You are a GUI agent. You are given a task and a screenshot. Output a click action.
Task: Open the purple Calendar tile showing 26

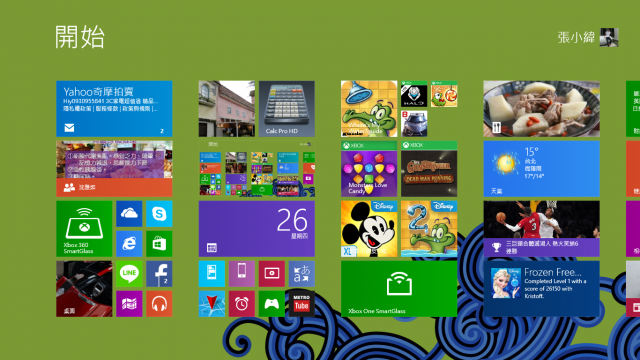coord(256,229)
